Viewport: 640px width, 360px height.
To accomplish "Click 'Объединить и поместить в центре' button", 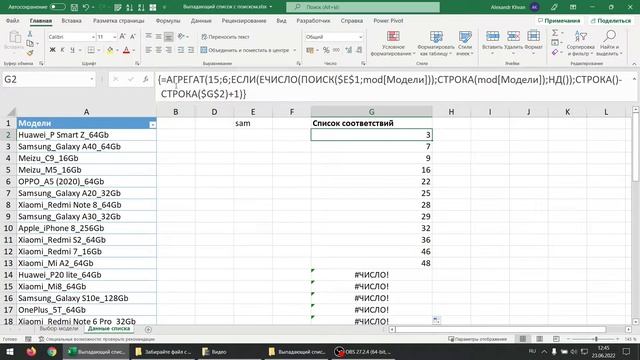I will 245,50.
